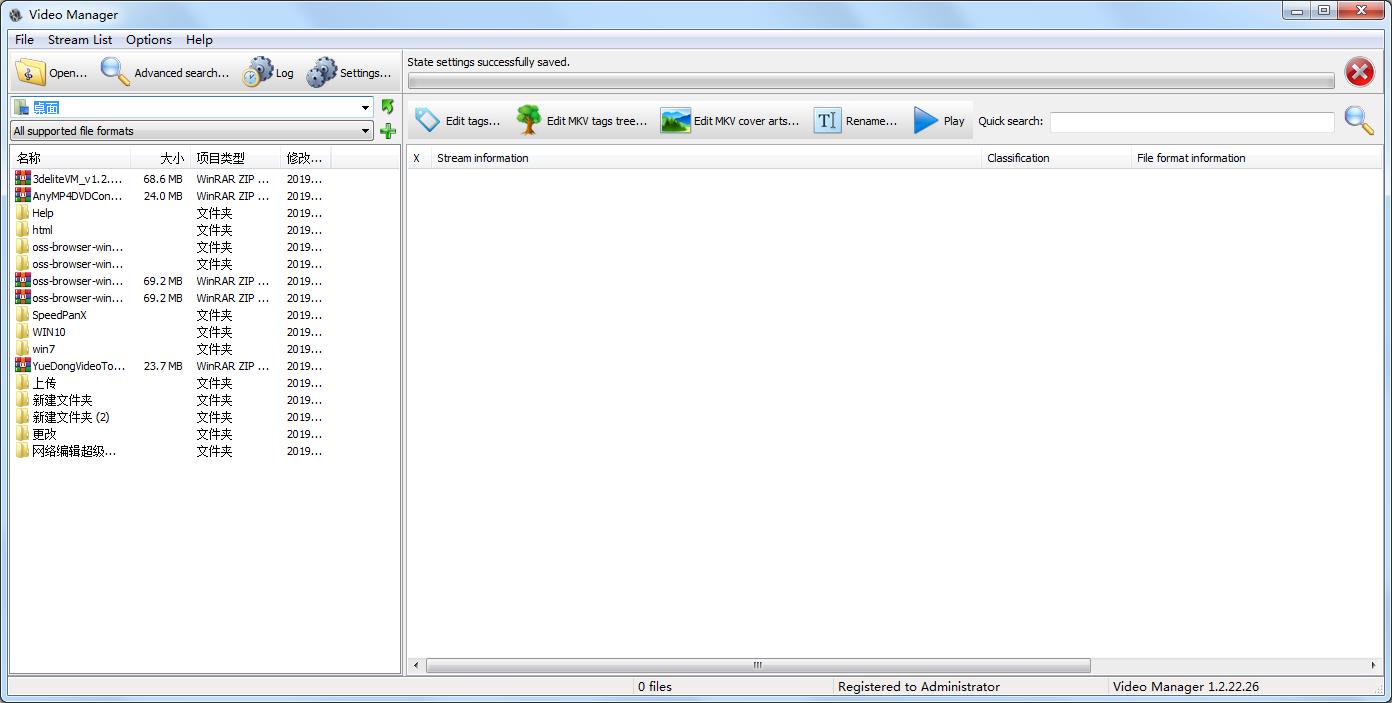
Task: Click the Quick search input field
Action: click(x=1191, y=122)
